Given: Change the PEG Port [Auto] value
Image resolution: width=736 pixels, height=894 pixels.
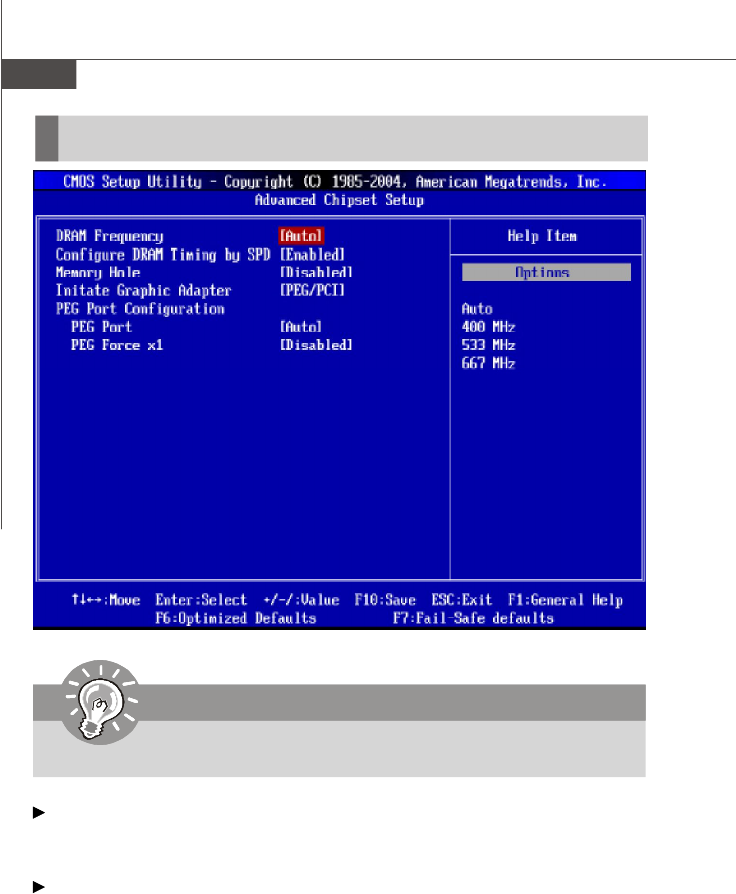Looking at the screenshot, I should pyautogui.click(x=301, y=327).
